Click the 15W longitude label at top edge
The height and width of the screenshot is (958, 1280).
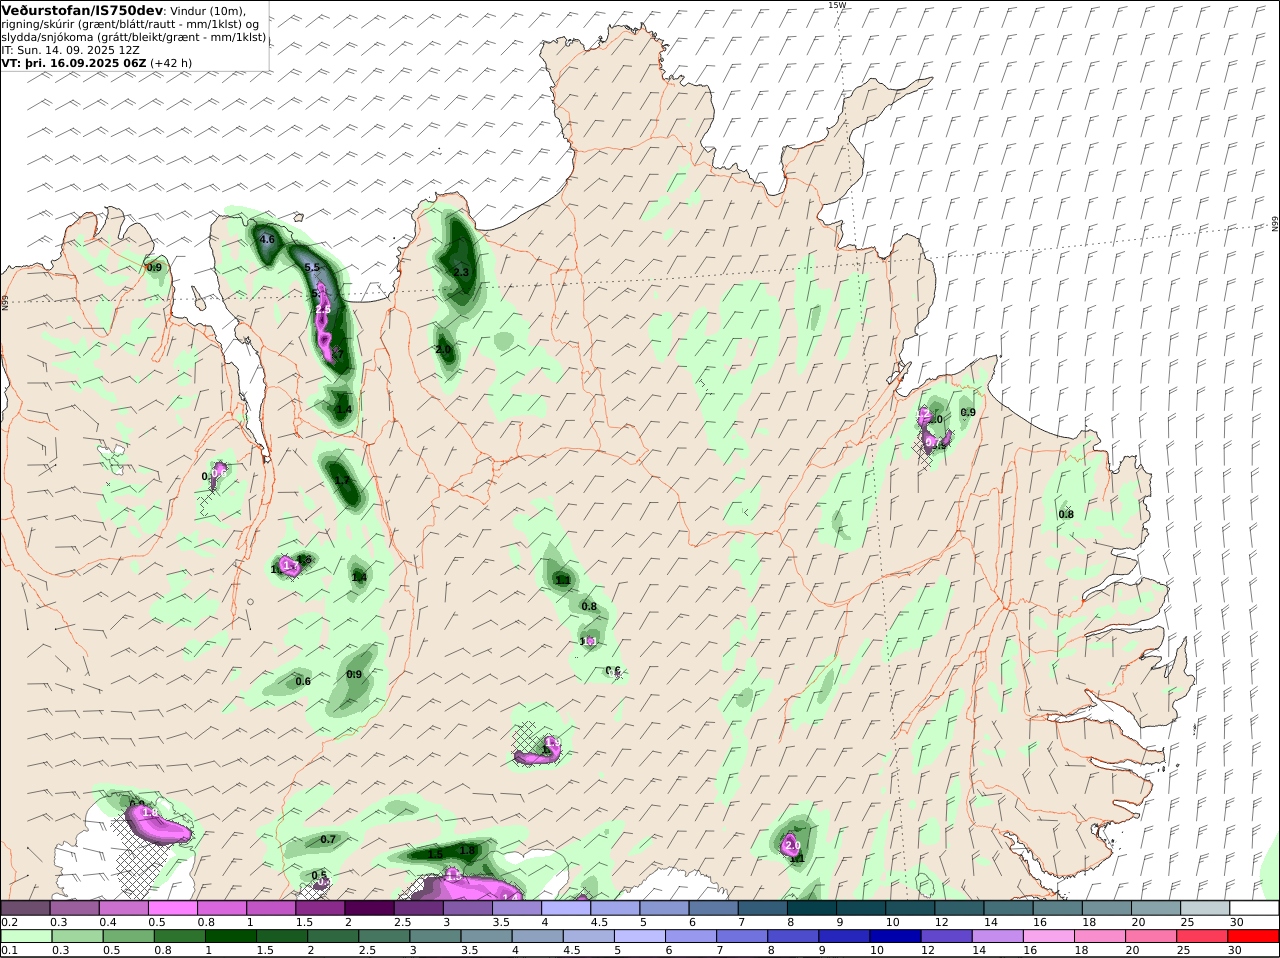(x=837, y=5)
